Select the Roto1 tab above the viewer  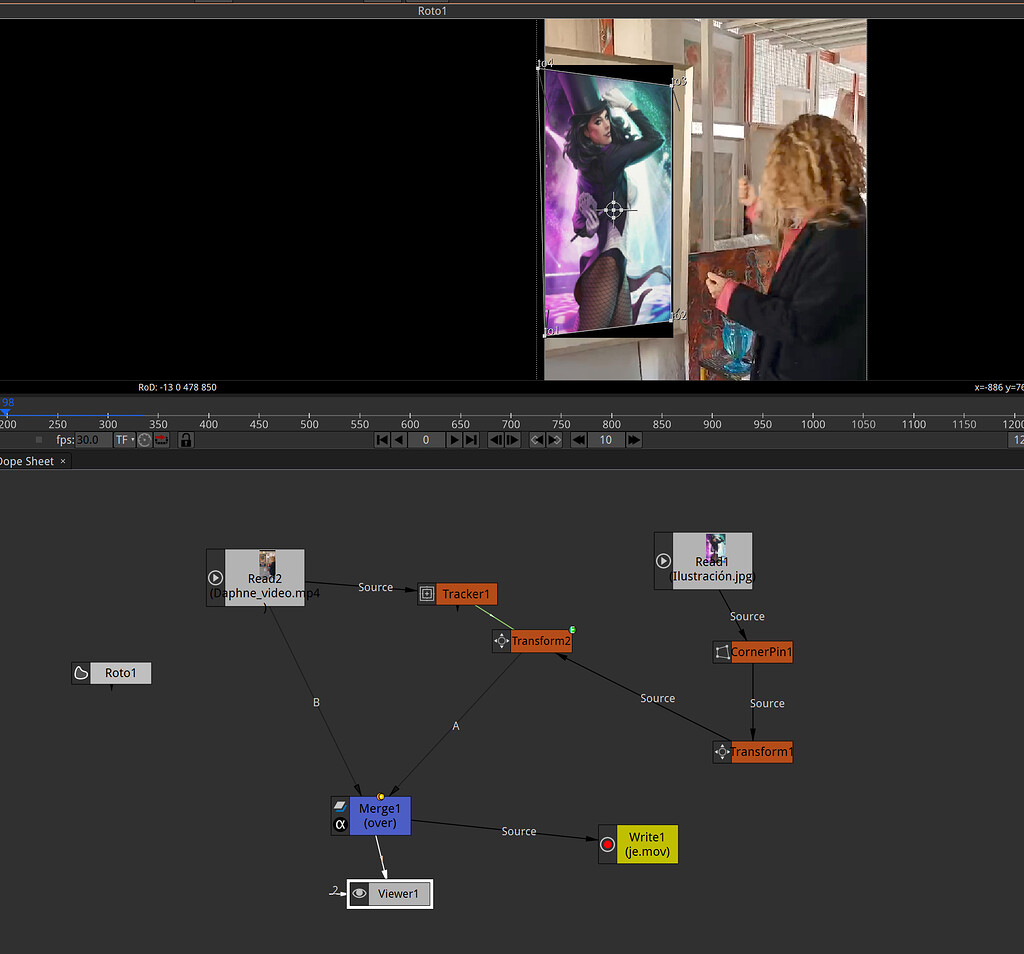pyautogui.click(x=432, y=11)
